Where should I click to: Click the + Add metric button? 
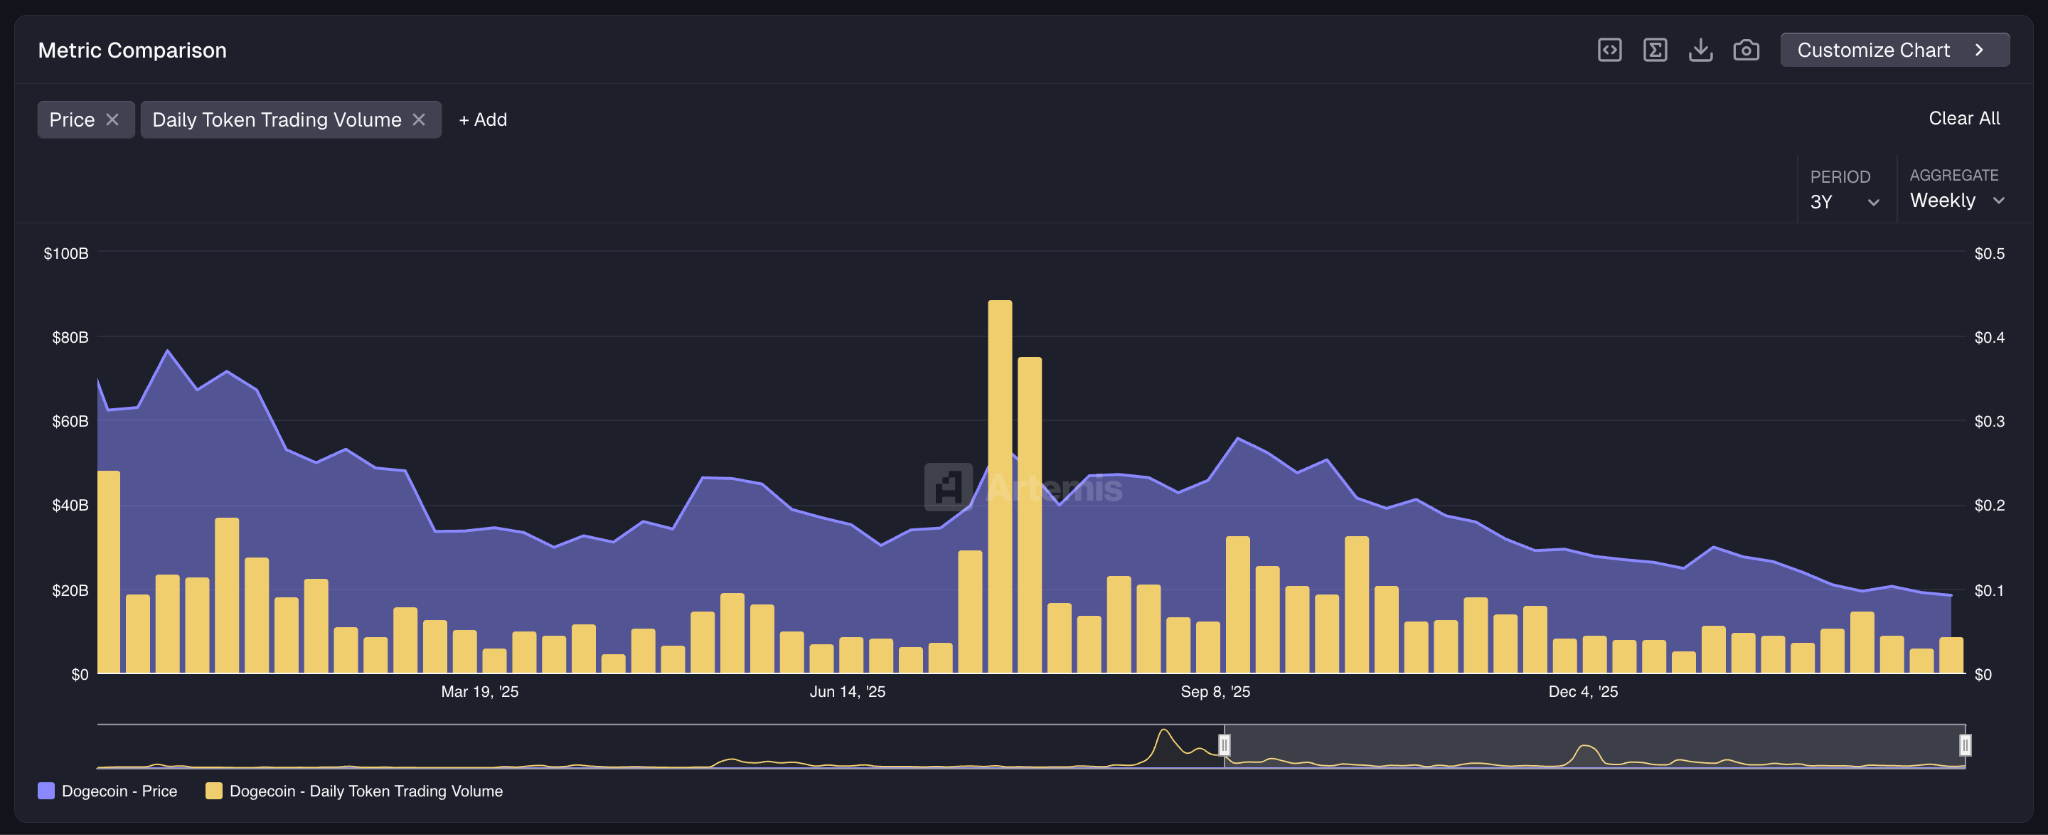tap(483, 120)
